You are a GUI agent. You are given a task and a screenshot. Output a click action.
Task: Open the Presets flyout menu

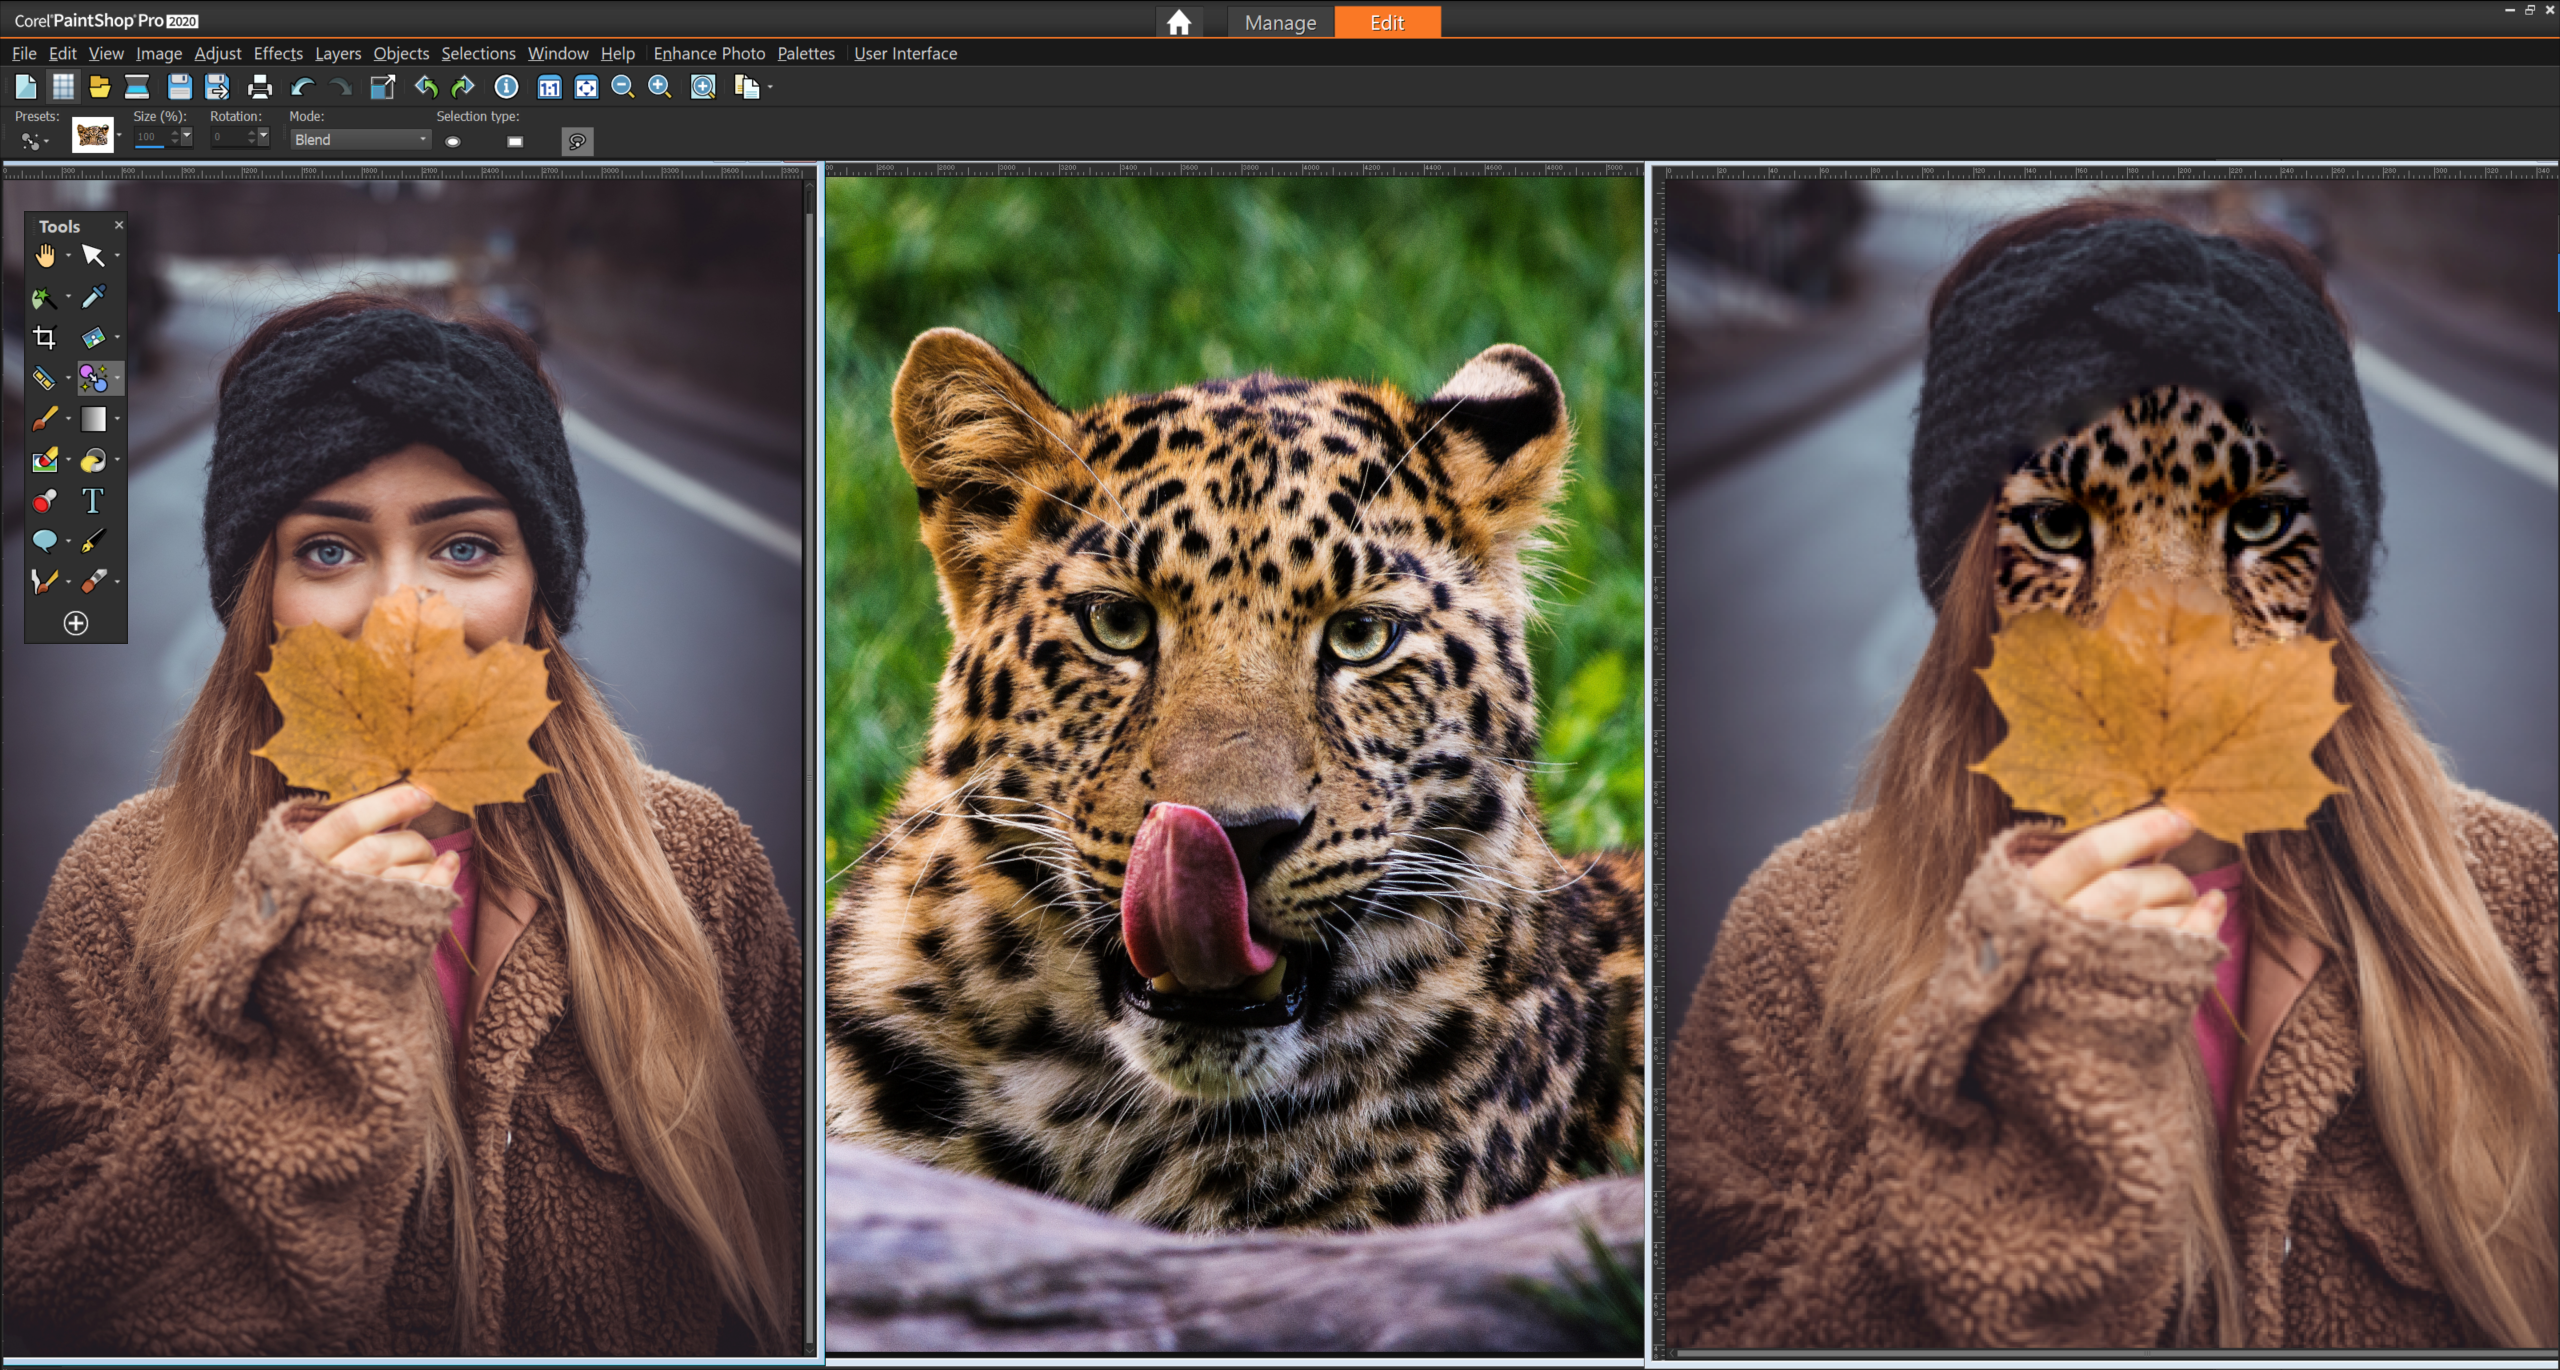click(33, 140)
